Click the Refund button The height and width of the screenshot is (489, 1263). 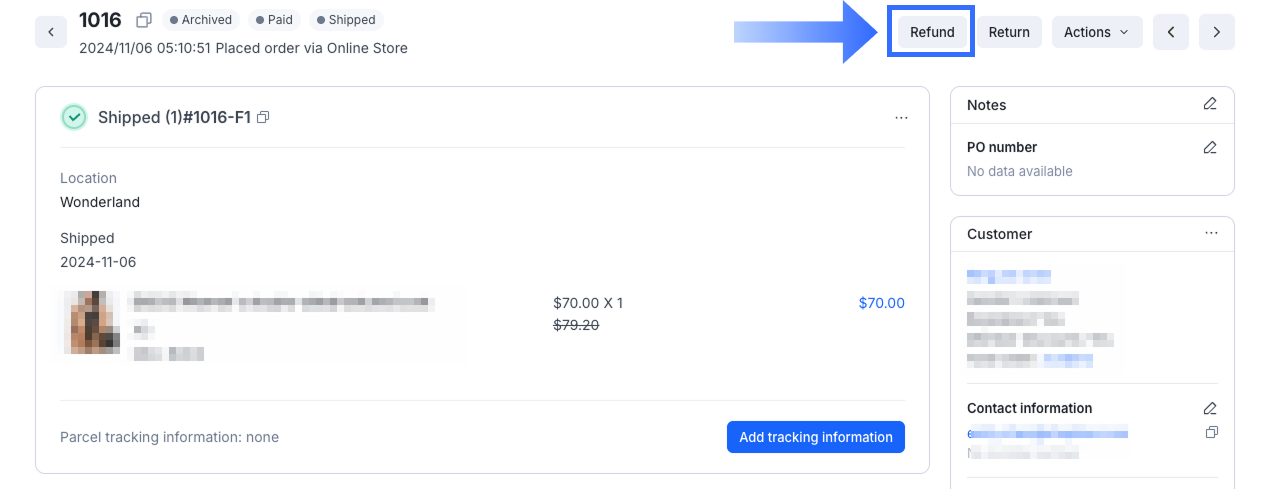[932, 32]
